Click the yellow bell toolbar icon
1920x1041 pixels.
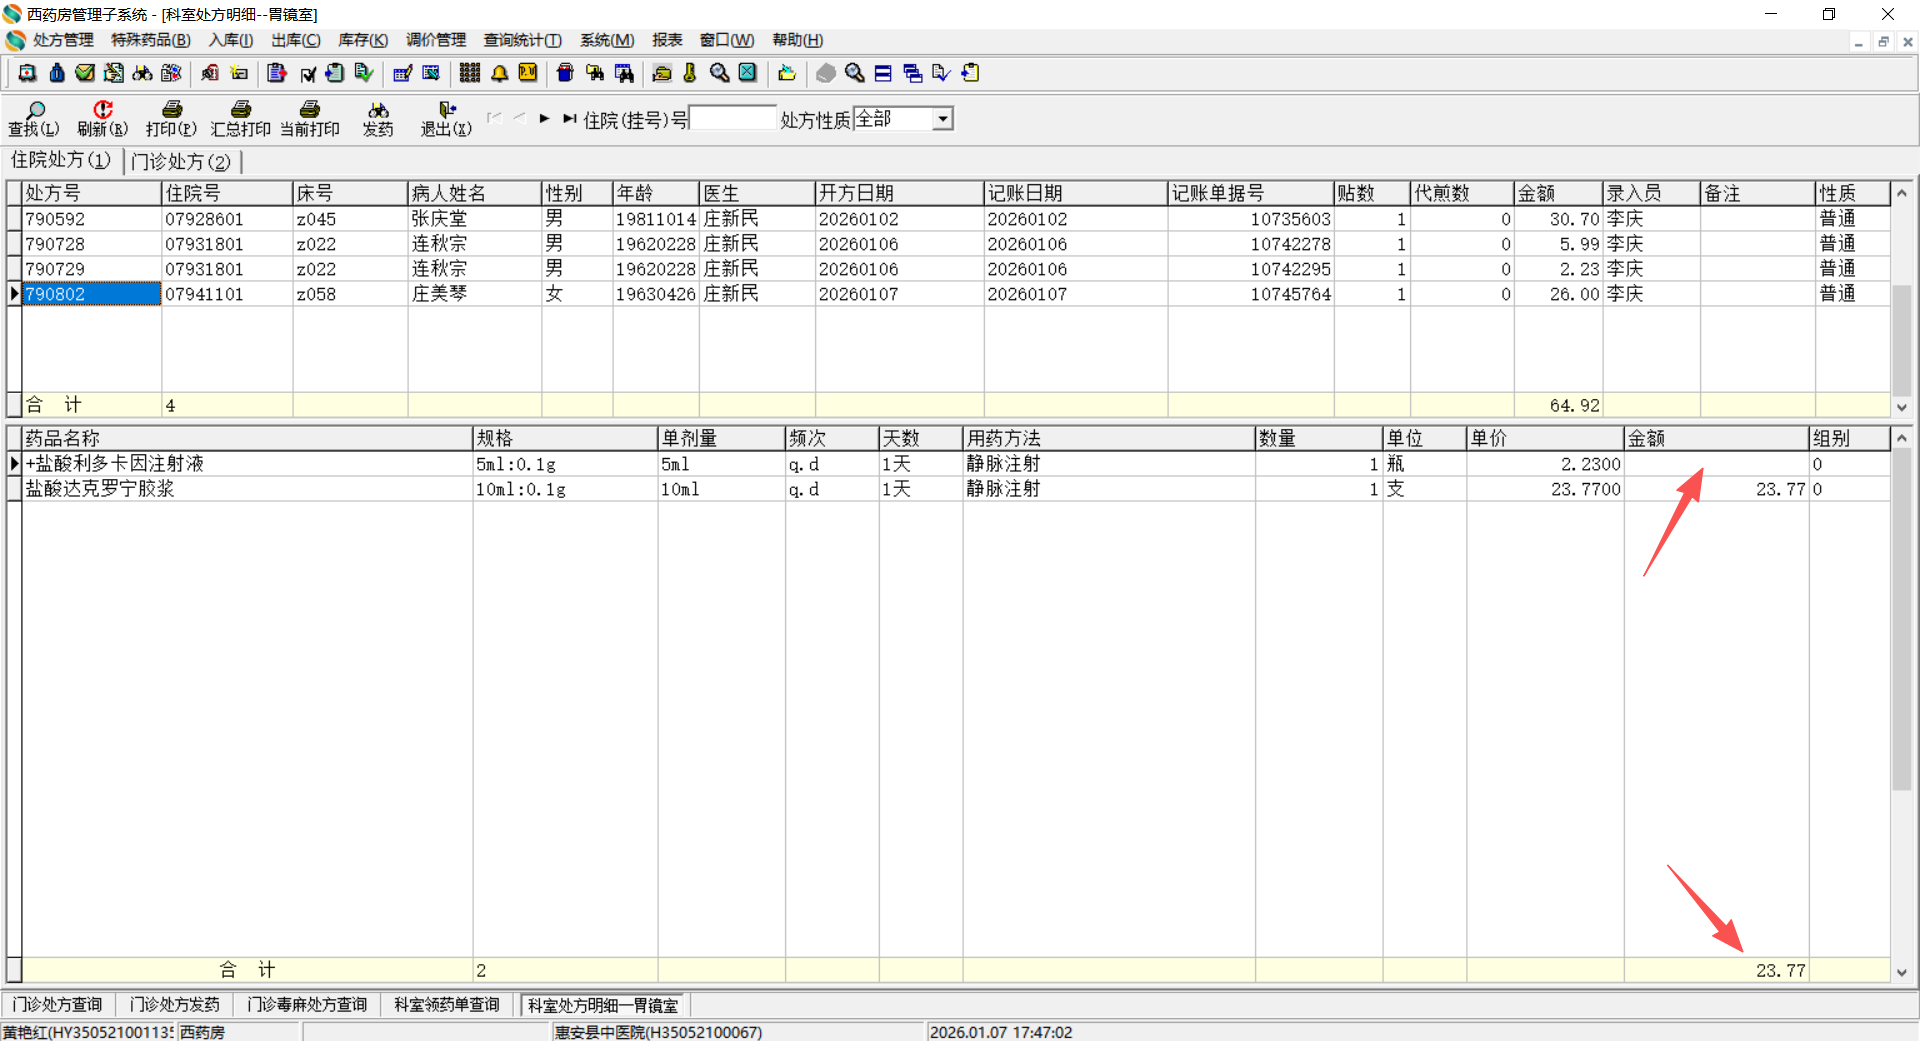tap(499, 73)
